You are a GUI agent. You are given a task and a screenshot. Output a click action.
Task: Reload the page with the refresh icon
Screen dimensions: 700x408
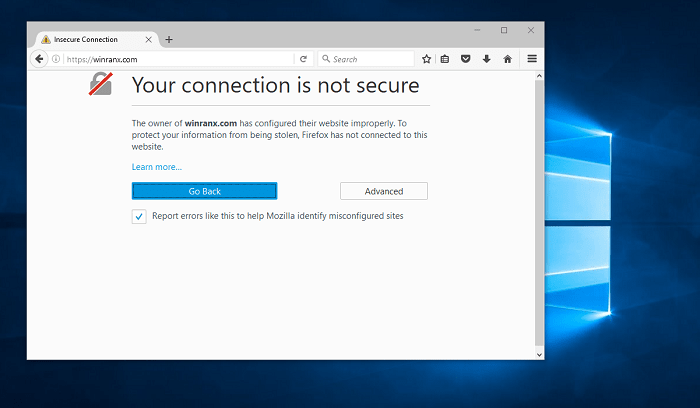304,59
